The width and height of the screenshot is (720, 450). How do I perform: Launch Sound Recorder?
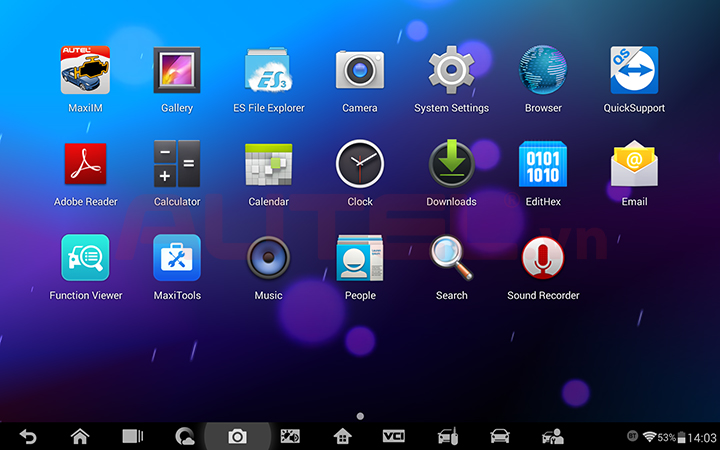coord(543,258)
